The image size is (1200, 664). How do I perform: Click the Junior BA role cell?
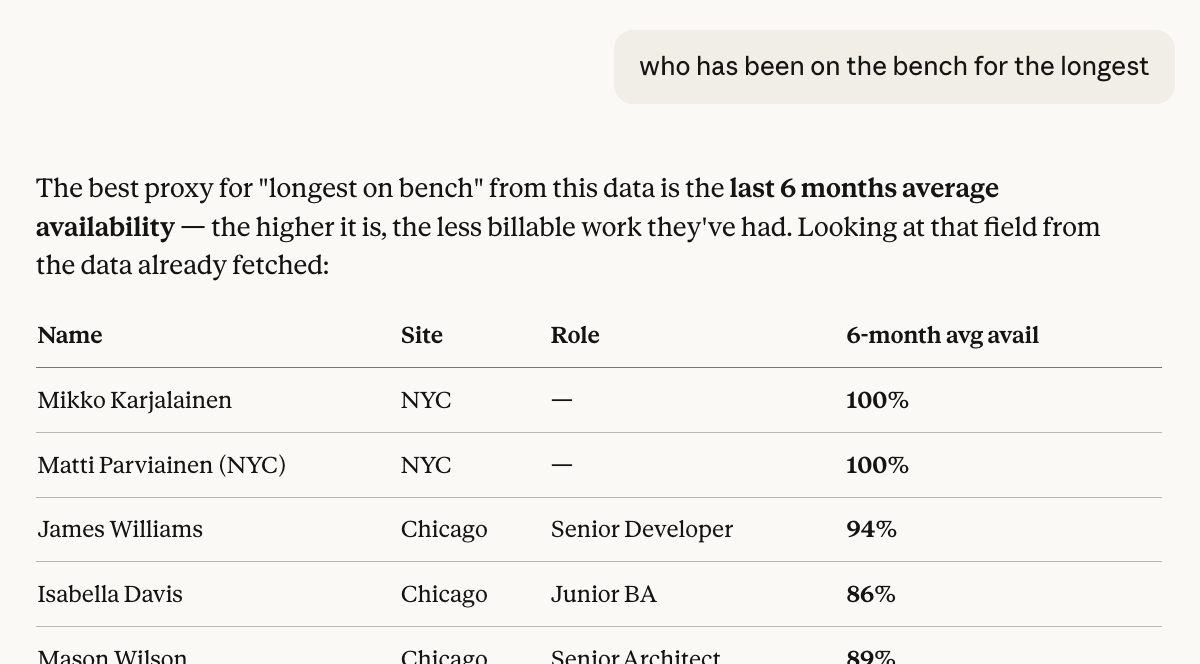(x=604, y=594)
